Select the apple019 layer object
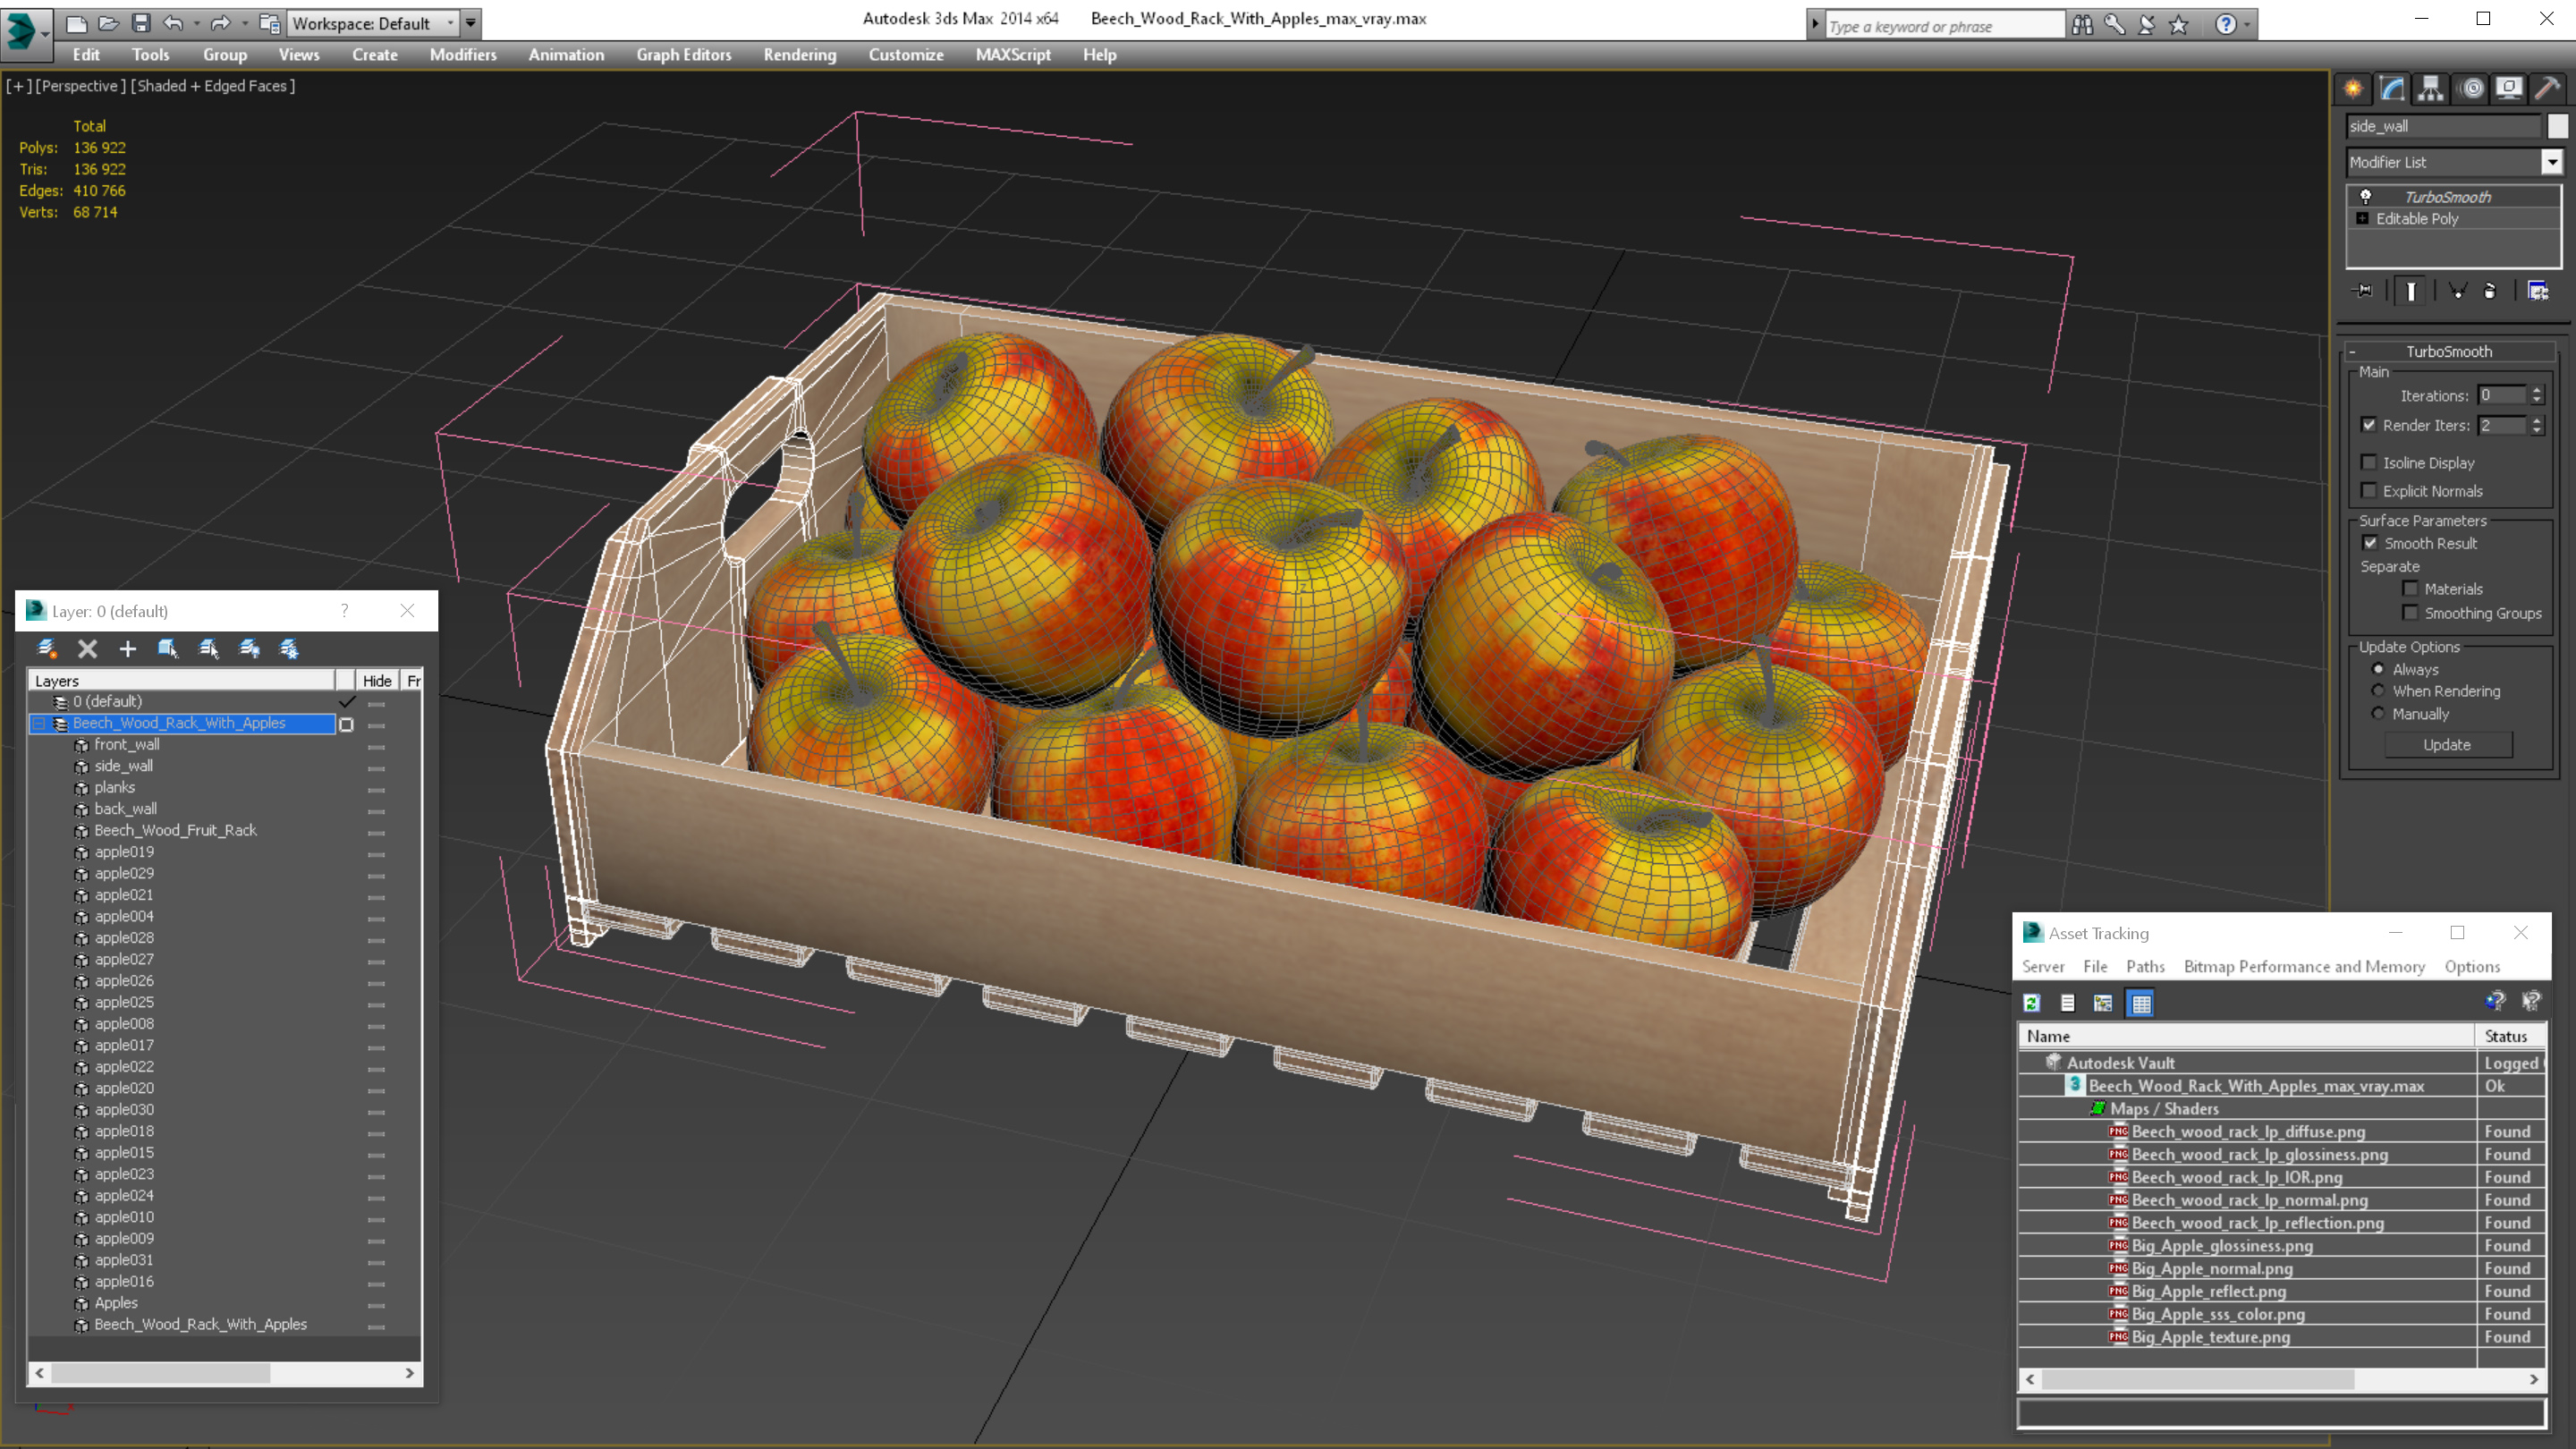 pos(124,852)
